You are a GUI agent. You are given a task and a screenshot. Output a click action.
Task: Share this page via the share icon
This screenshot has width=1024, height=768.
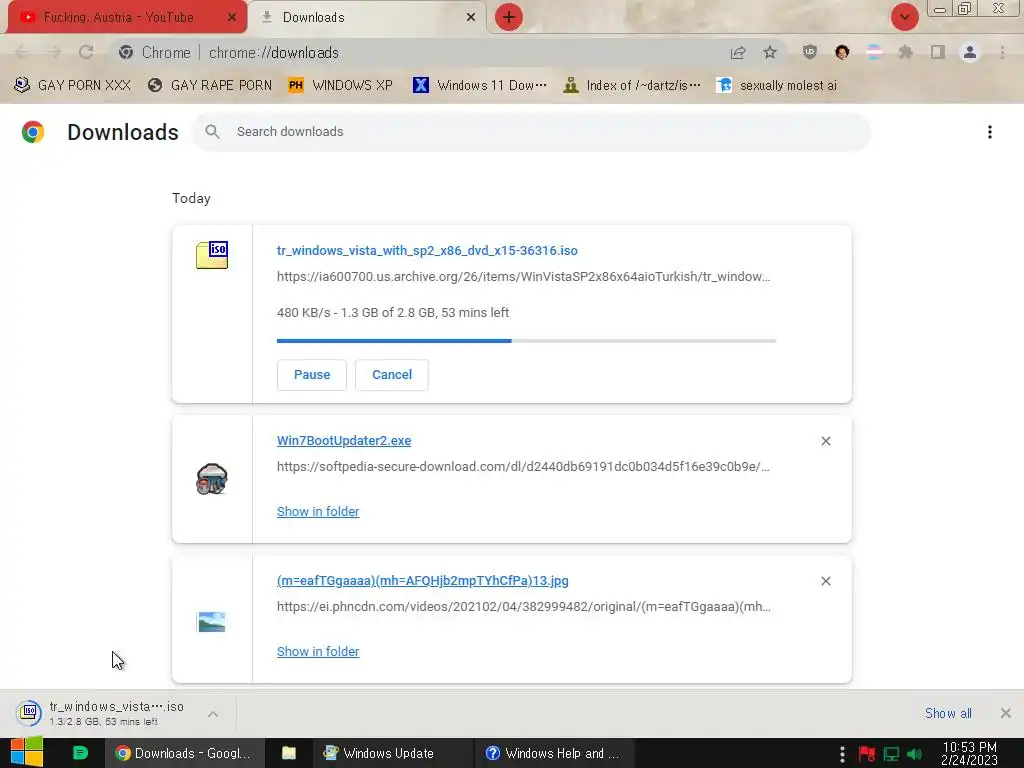pos(738,52)
